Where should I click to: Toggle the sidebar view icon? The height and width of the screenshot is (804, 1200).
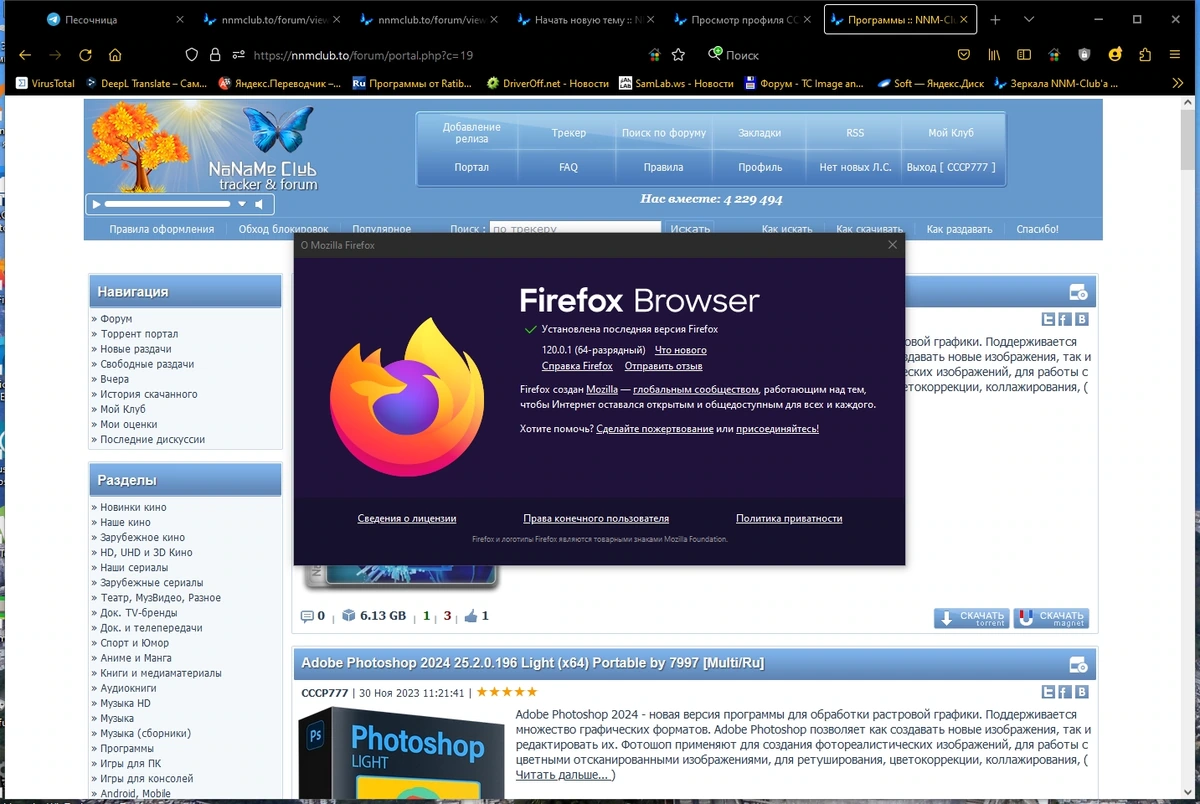[1024, 55]
